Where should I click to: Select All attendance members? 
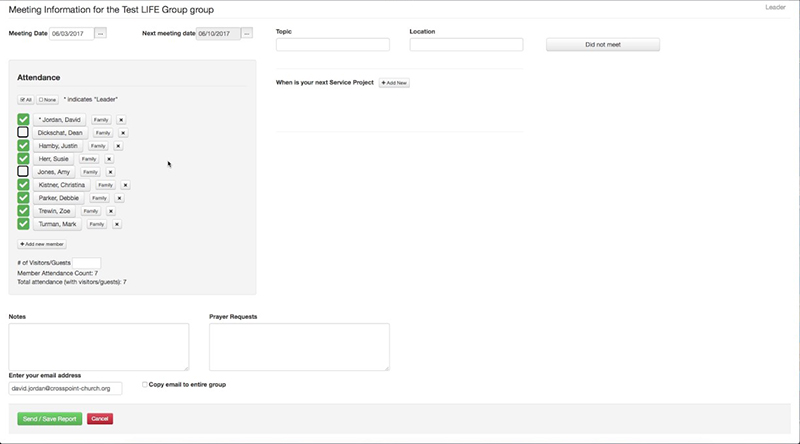pyautogui.click(x=26, y=100)
